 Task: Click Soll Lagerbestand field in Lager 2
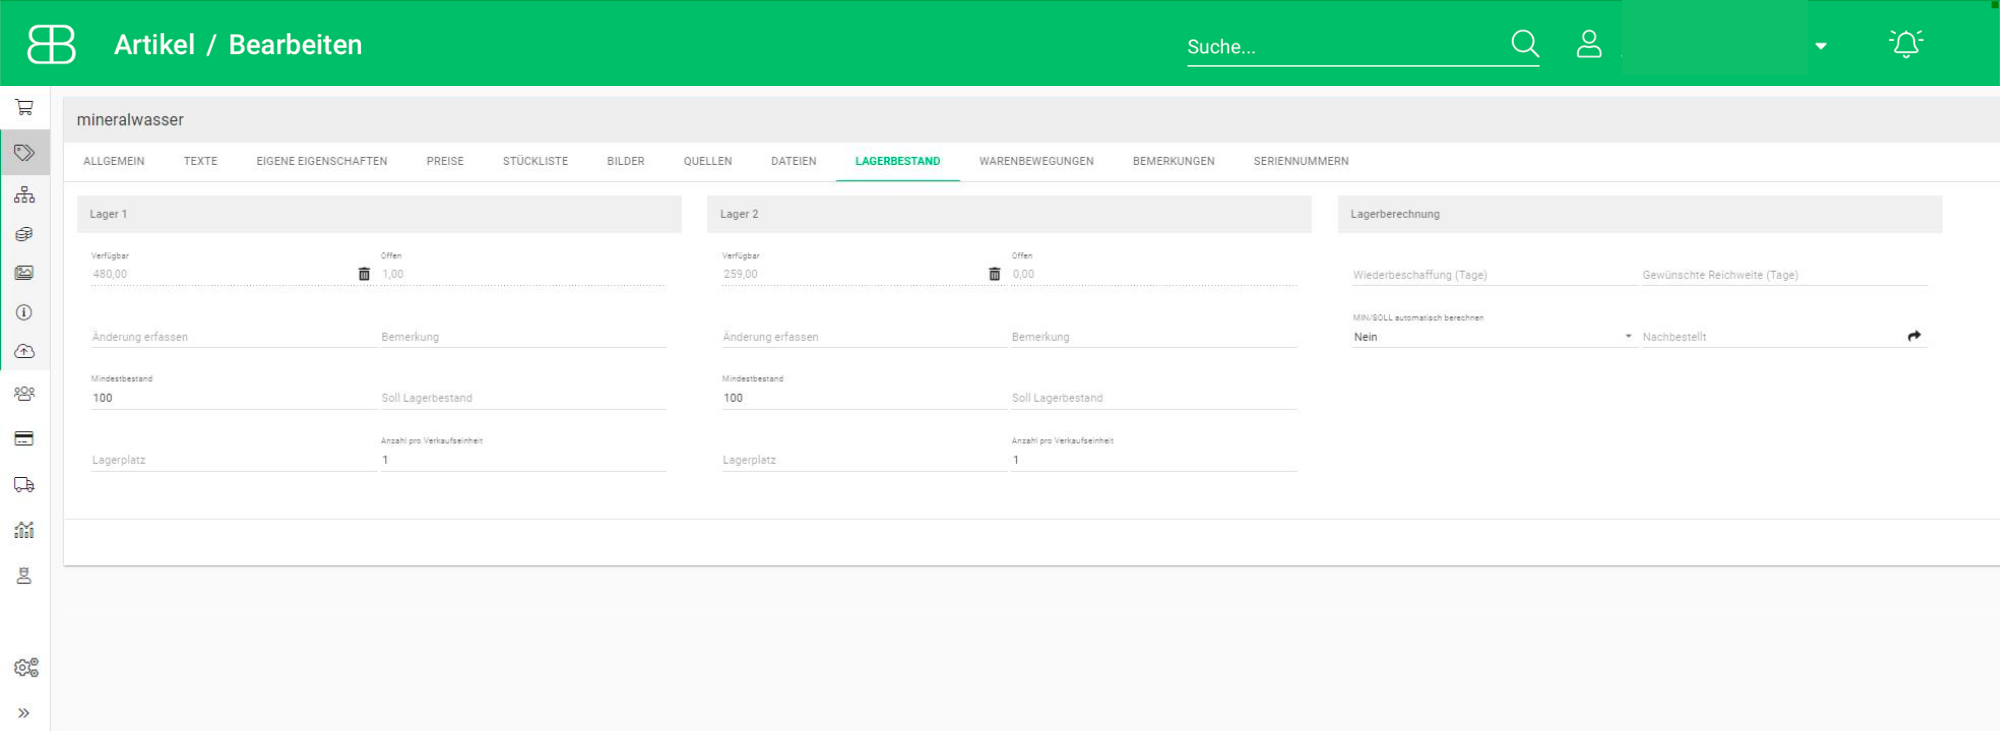click(x=1154, y=398)
